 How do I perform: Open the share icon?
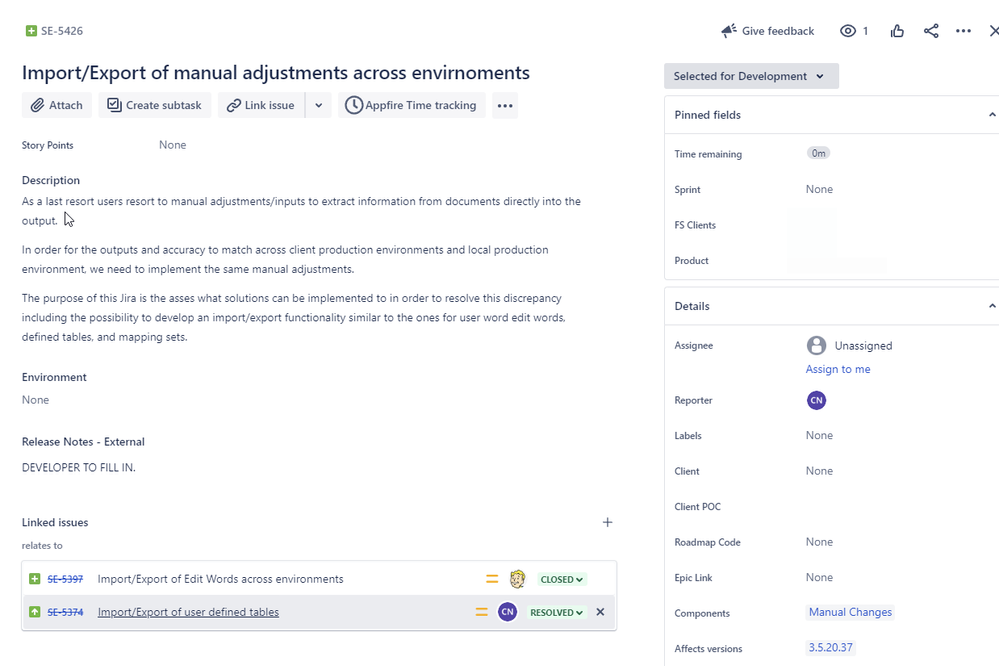pyautogui.click(x=931, y=31)
